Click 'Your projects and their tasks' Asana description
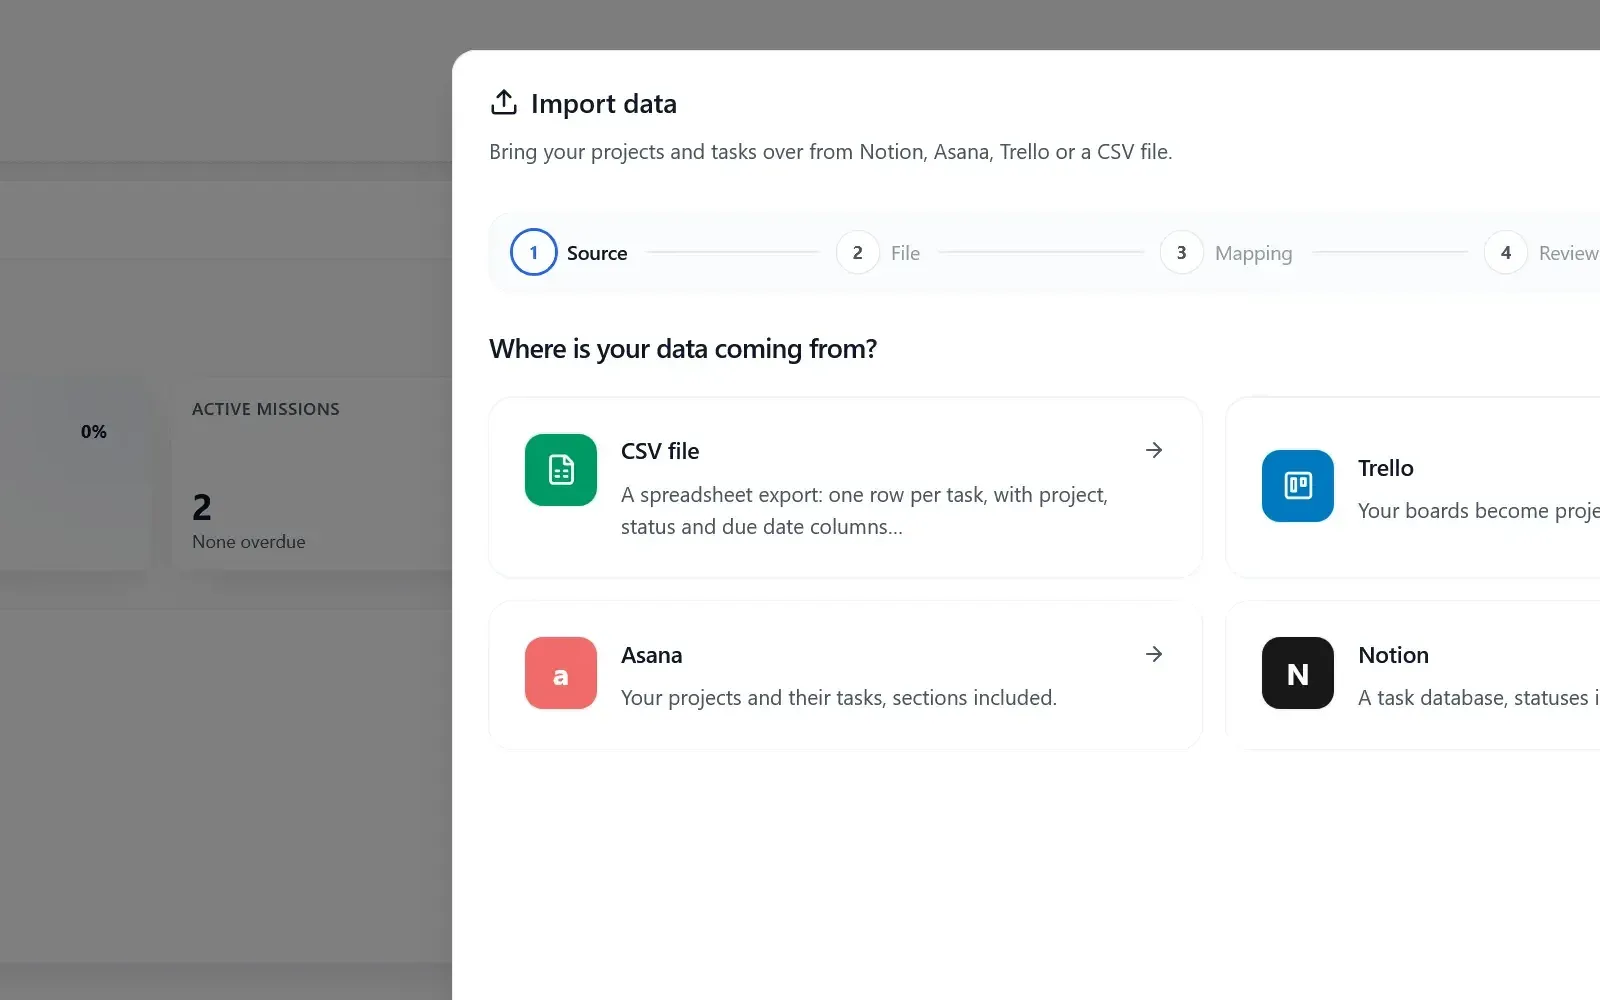 [839, 698]
